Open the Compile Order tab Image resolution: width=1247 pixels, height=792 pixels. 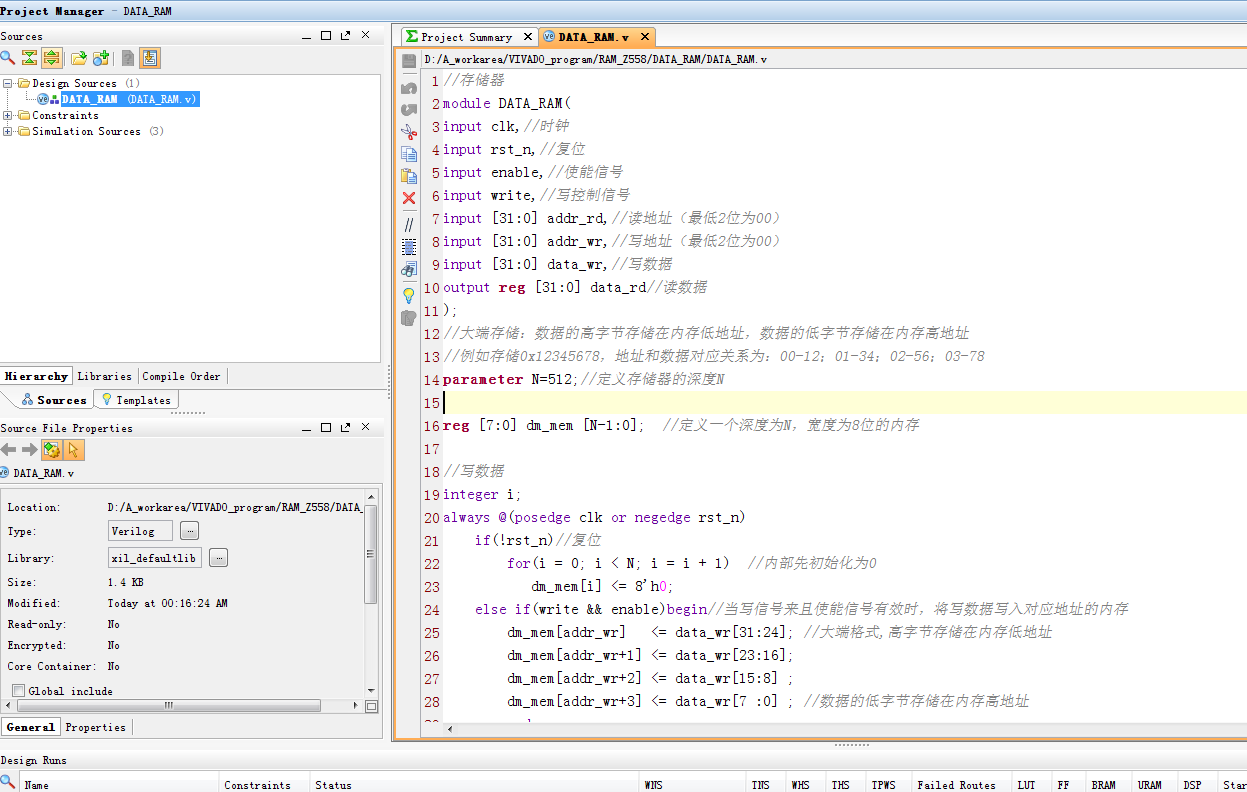[181, 376]
